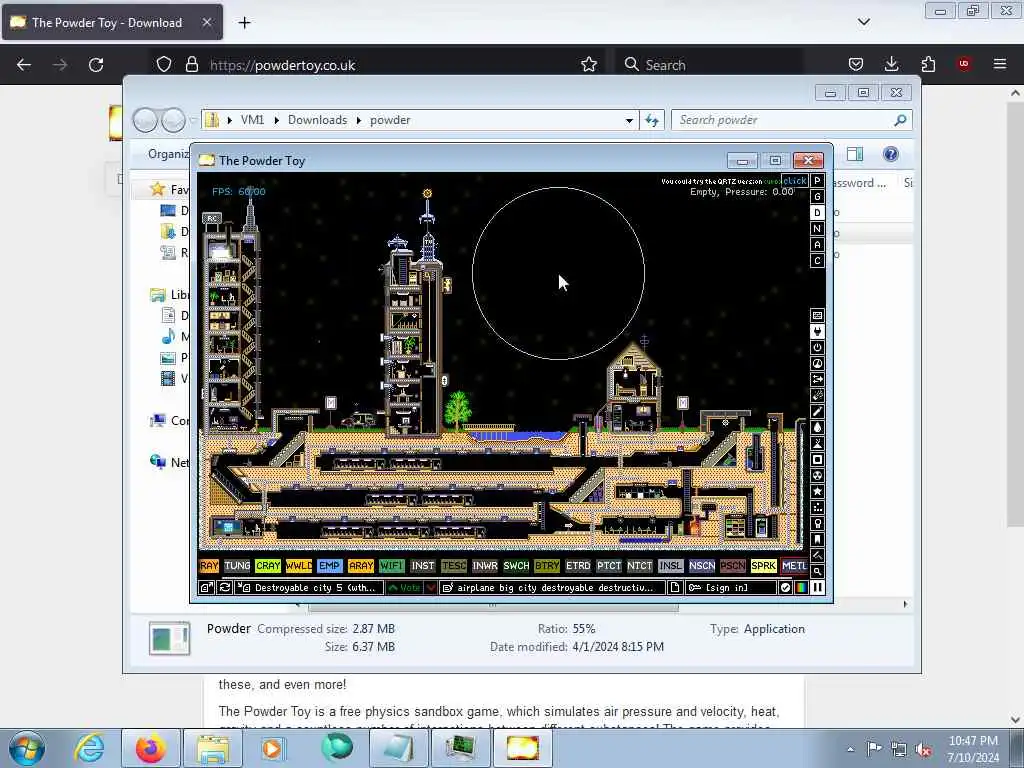Viewport: 1024px width, 768px height.
Task: Switch to Nothing display mode N
Action: [x=817, y=229]
